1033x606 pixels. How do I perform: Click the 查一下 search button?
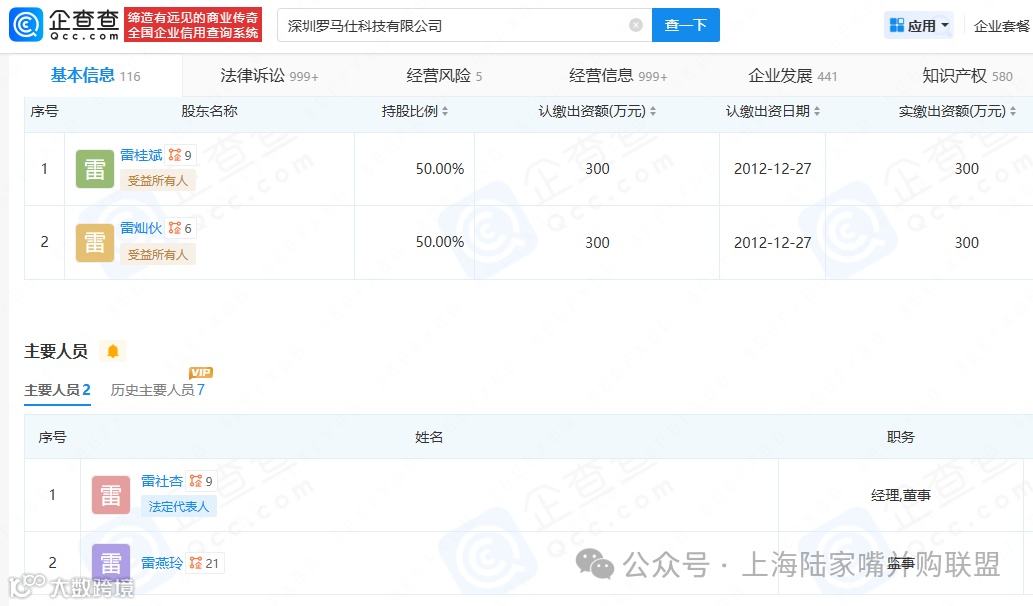(x=686, y=24)
